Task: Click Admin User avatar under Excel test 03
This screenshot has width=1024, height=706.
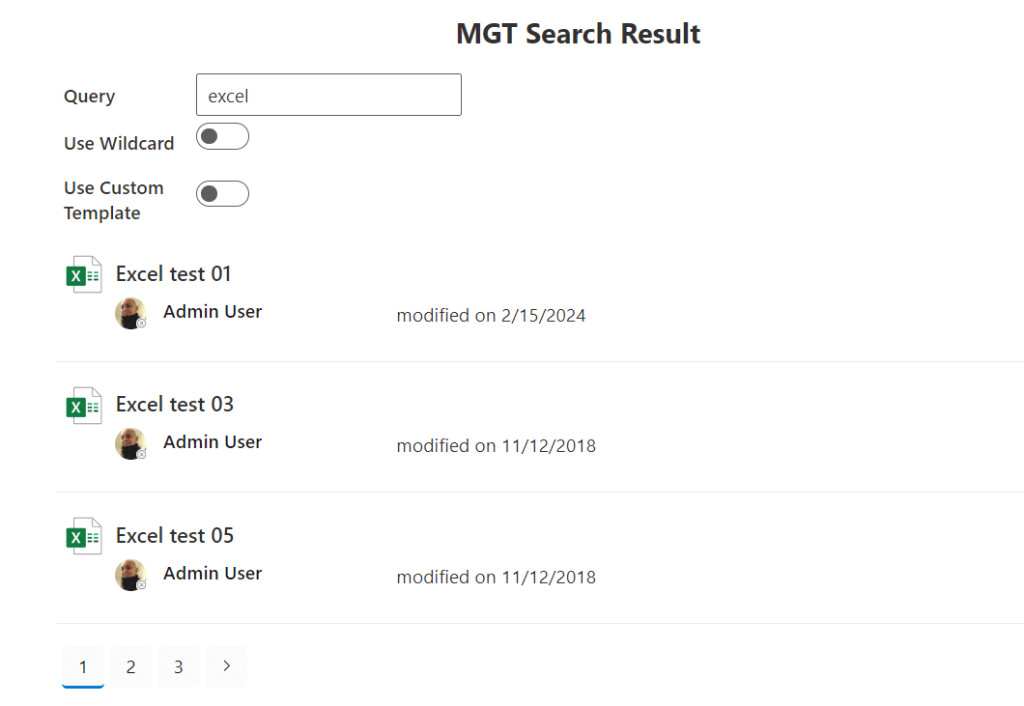Action: click(130, 444)
